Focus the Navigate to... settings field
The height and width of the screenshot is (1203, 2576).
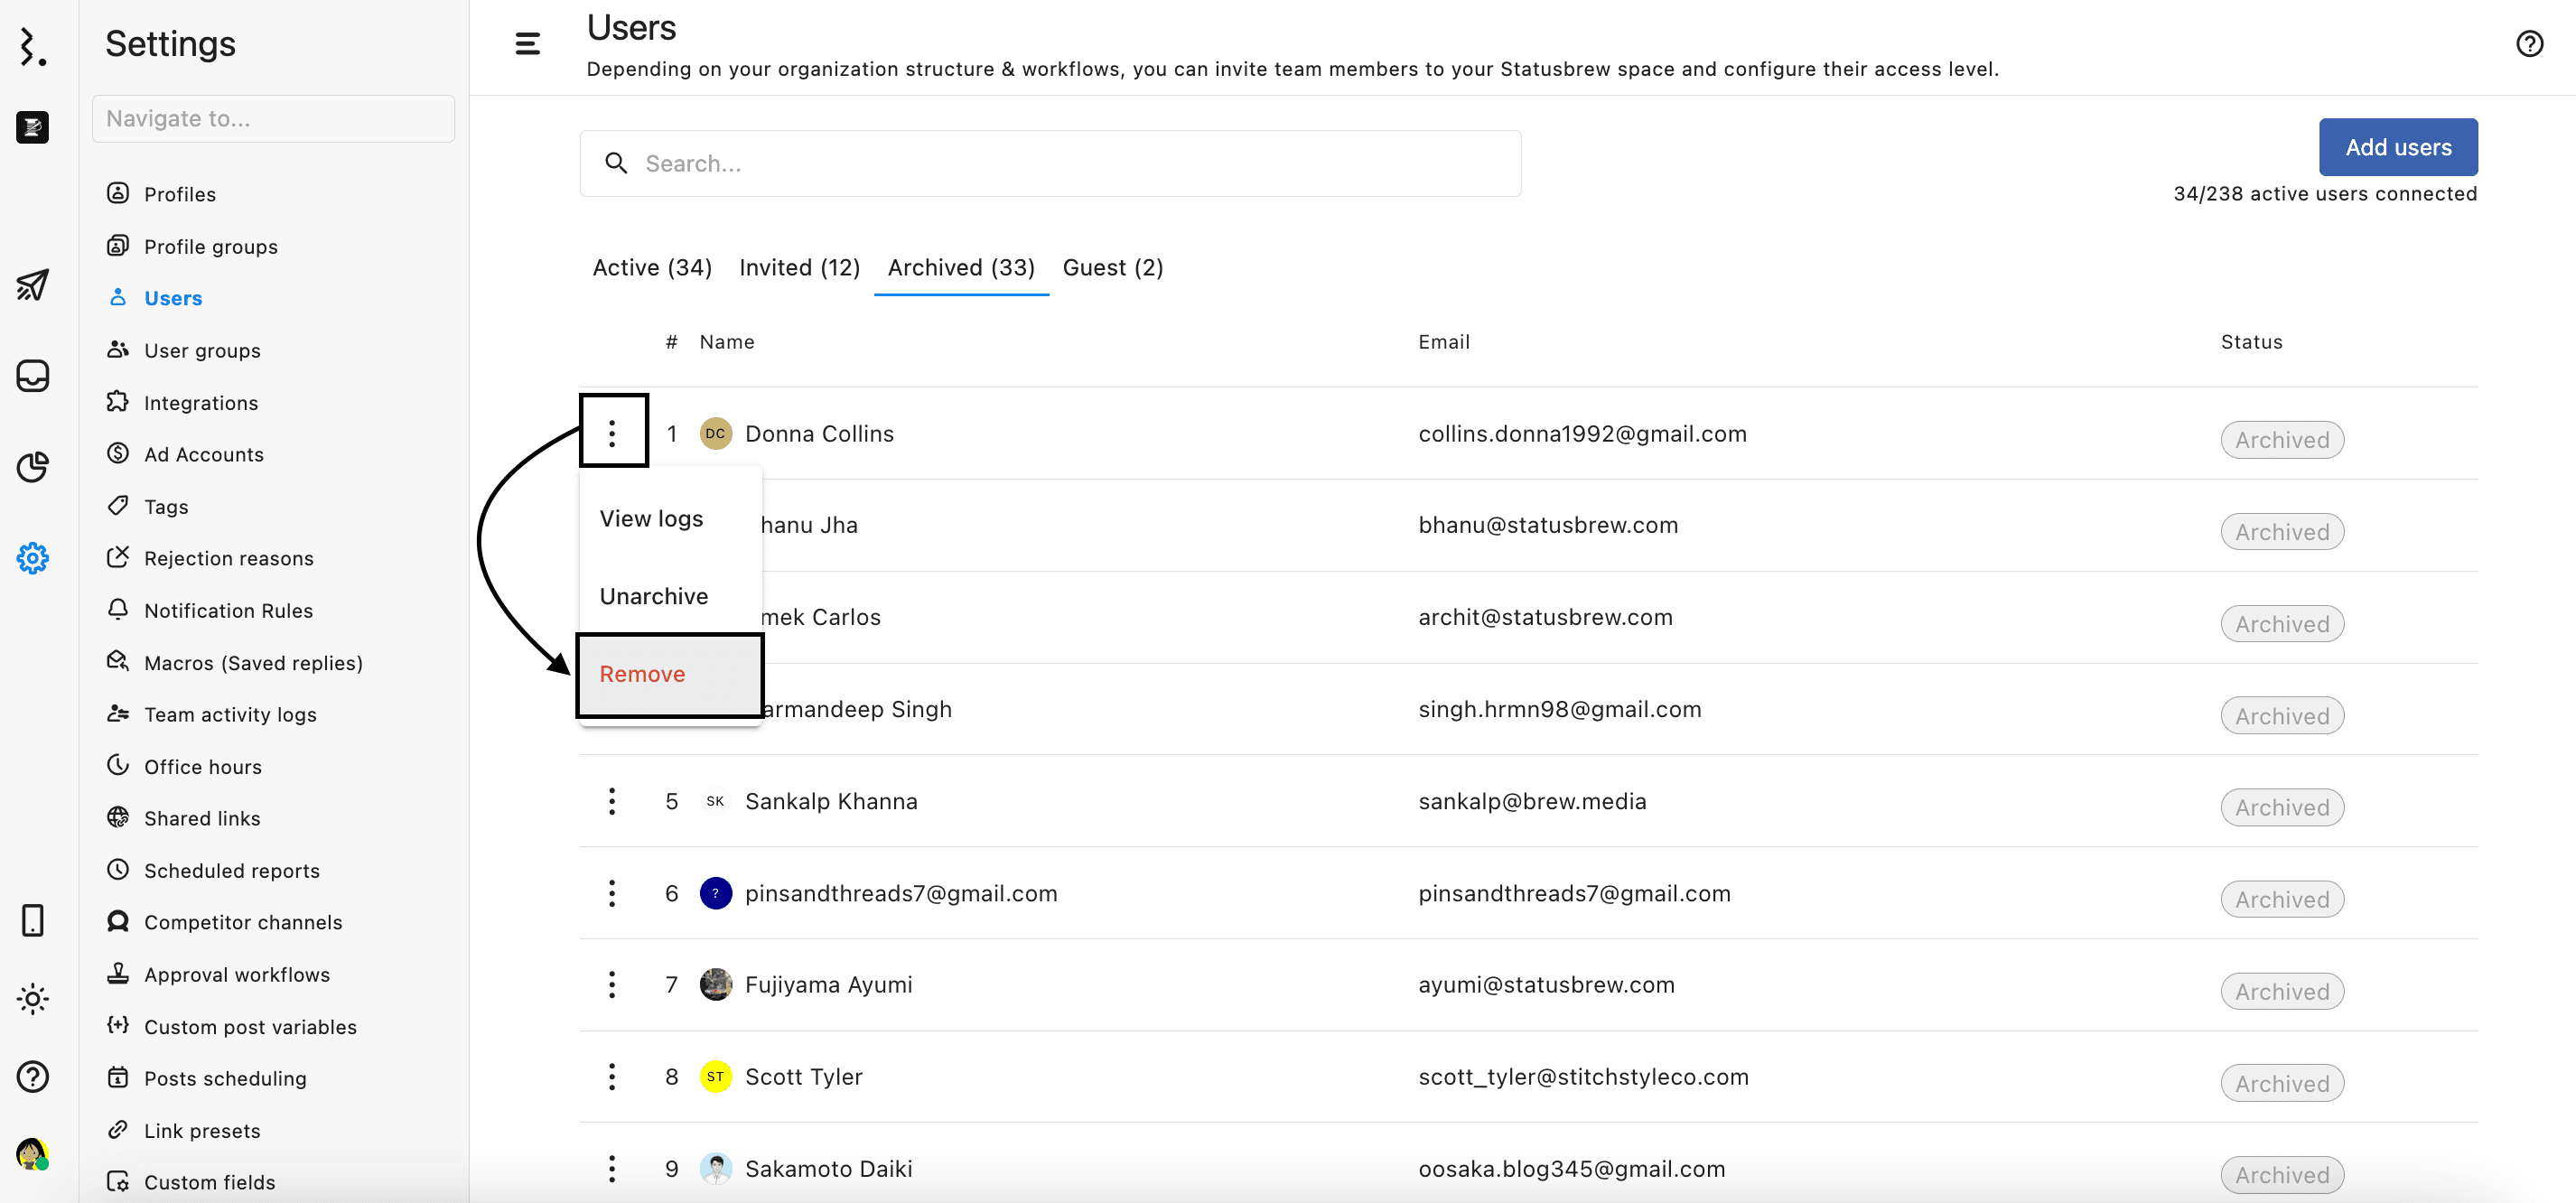click(273, 119)
